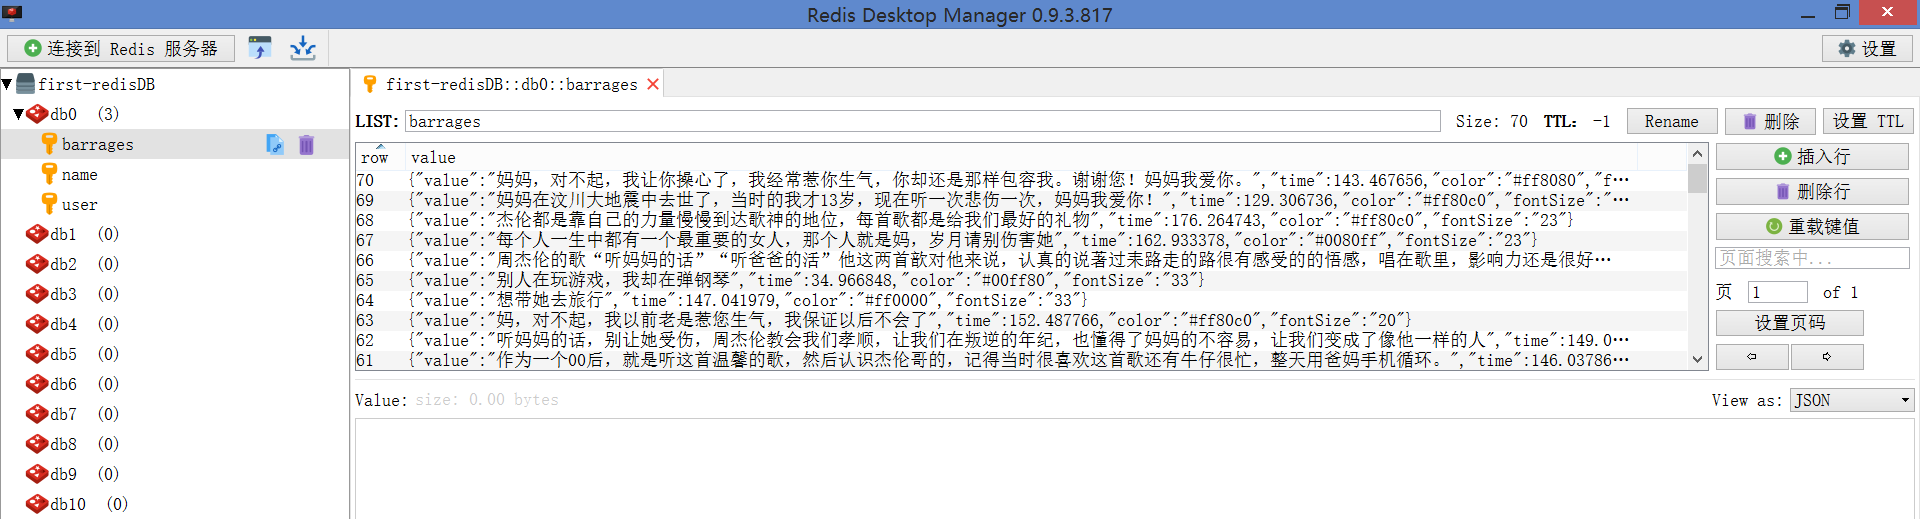
Task: Click the Size 70 label
Action: (x=1491, y=121)
